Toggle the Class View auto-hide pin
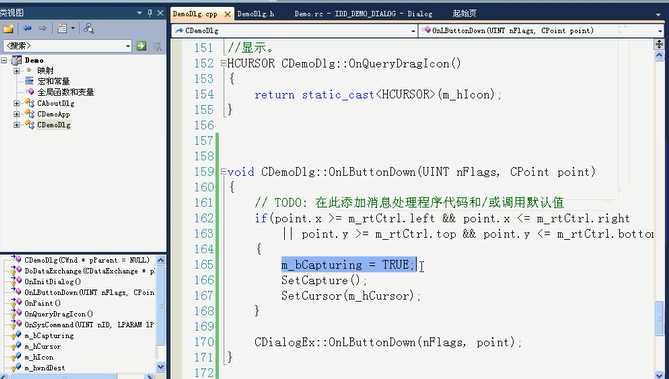 tap(150, 13)
